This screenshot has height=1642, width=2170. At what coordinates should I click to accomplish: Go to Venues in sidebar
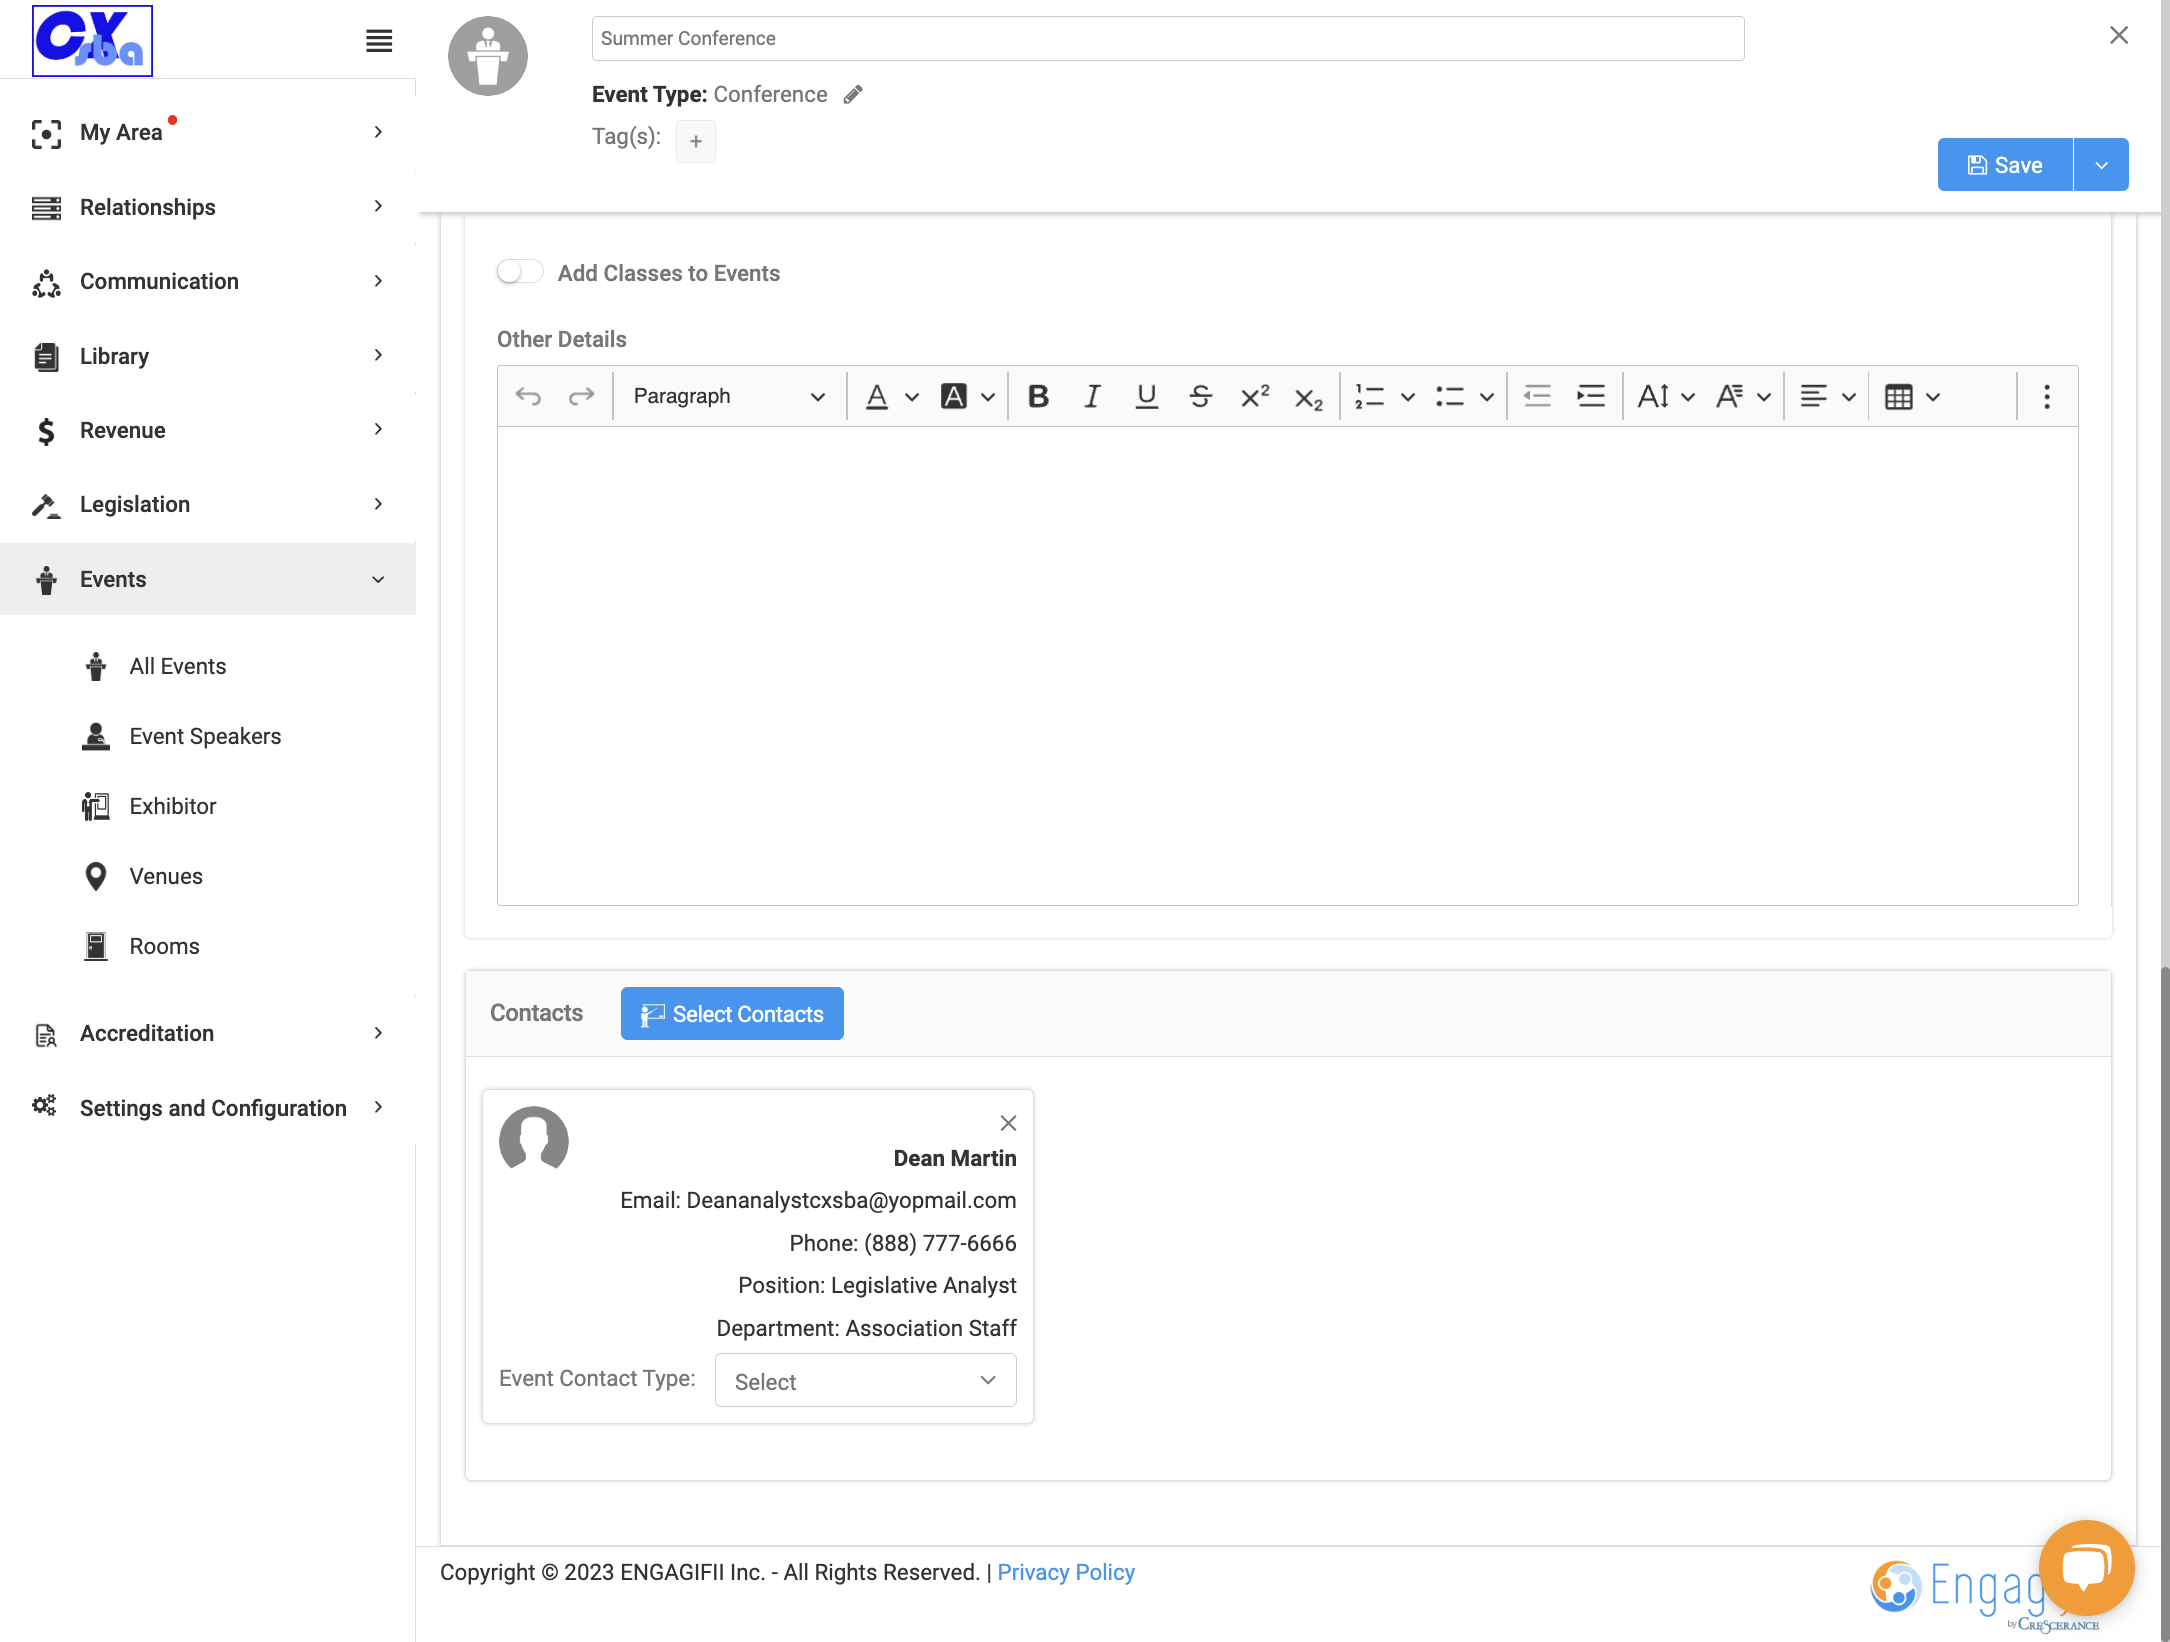(165, 877)
